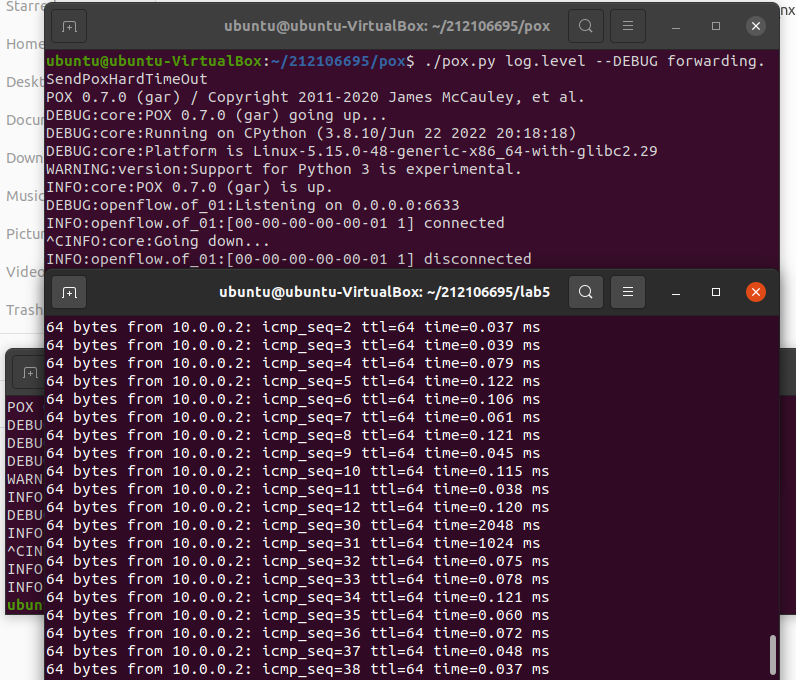Image resolution: width=796 pixels, height=680 pixels.
Task: Click lab5 terminal scrollbar handle
Action: click(x=773, y=654)
